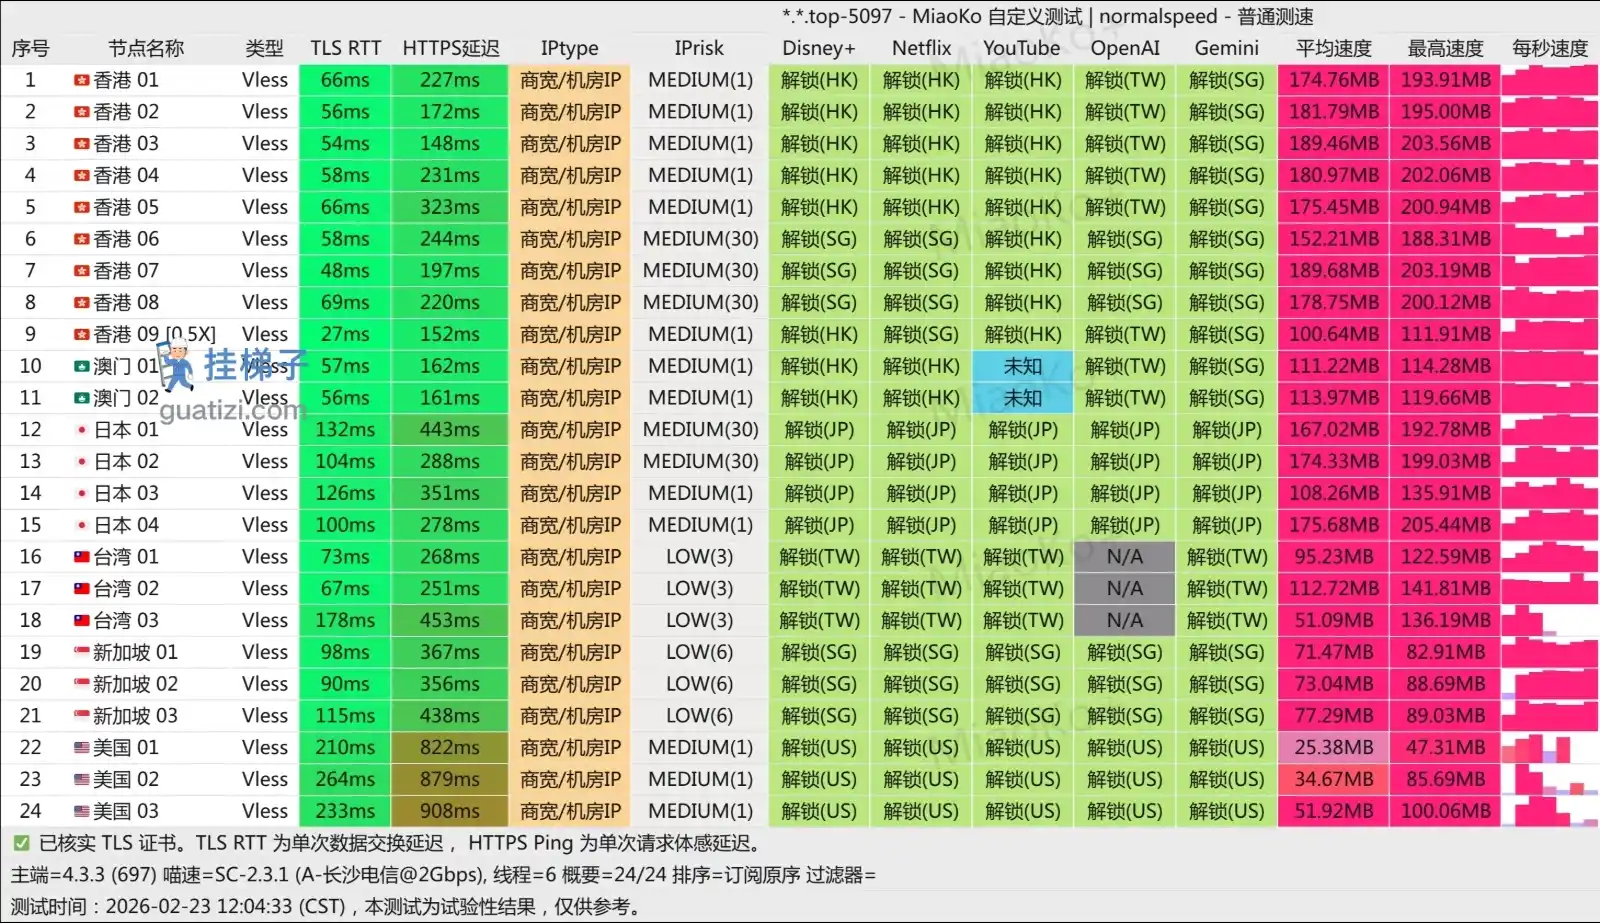This screenshot has height=923, width=1600.
Task: Click the 平均速度 column header
Action: click(x=1333, y=48)
